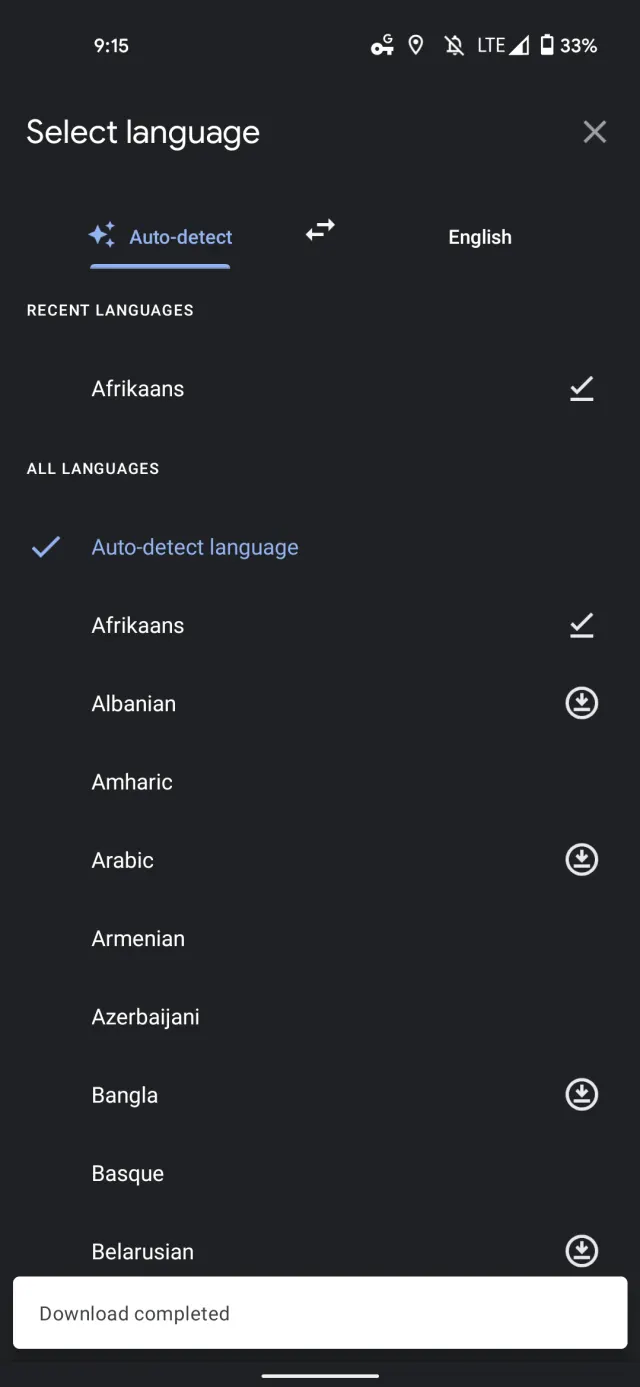Viewport: 640px width, 1387px height.
Task: Choose Armenian as the language
Action: click(x=138, y=938)
